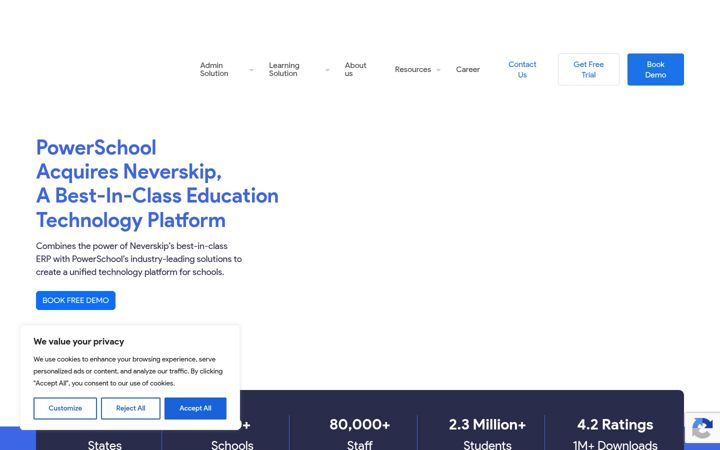Expand the Learning Solution dropdown arrow
The height and width of the screenshot is (450, 720).
pyautogui.click(x=327, y=70)
